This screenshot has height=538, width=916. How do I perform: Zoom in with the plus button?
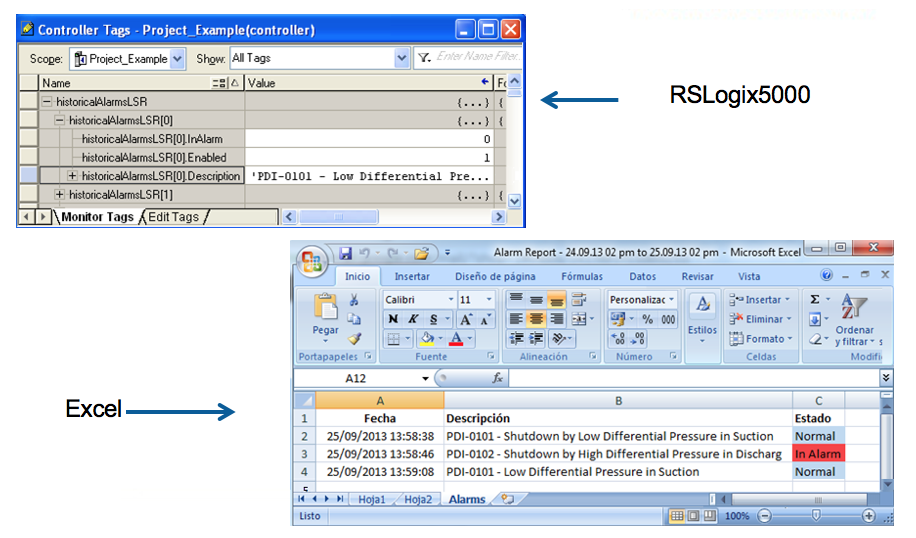tap(869, 516)
